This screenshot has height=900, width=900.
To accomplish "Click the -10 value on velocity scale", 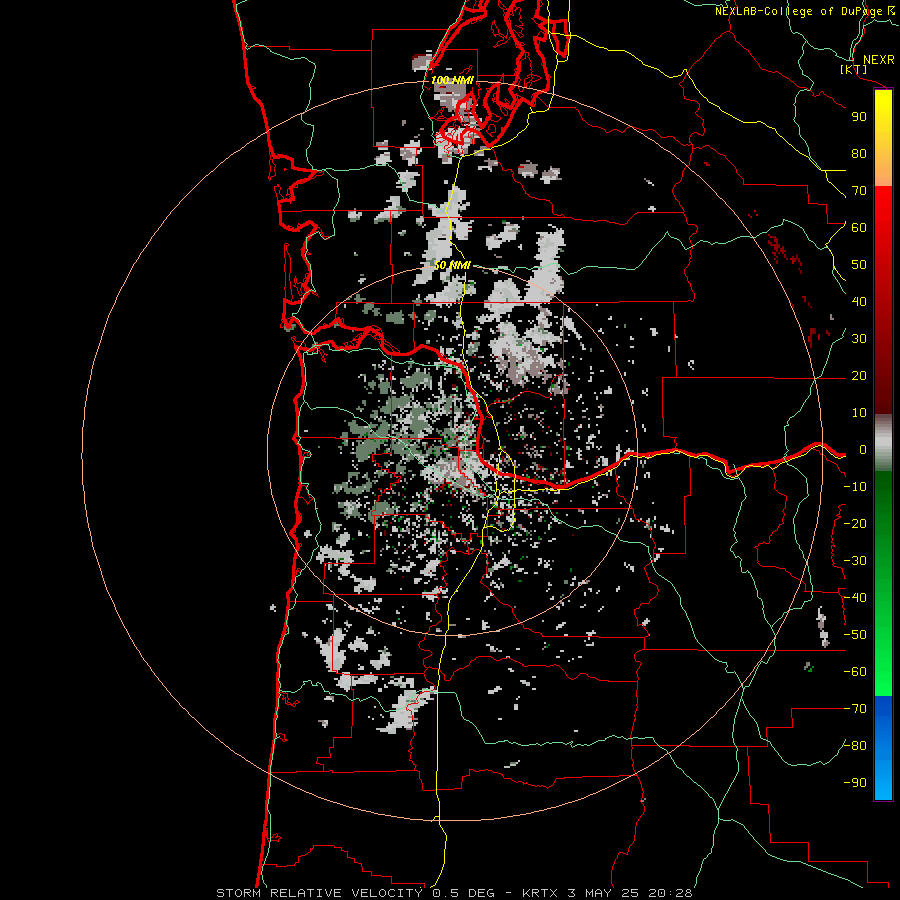I will 855,487.
